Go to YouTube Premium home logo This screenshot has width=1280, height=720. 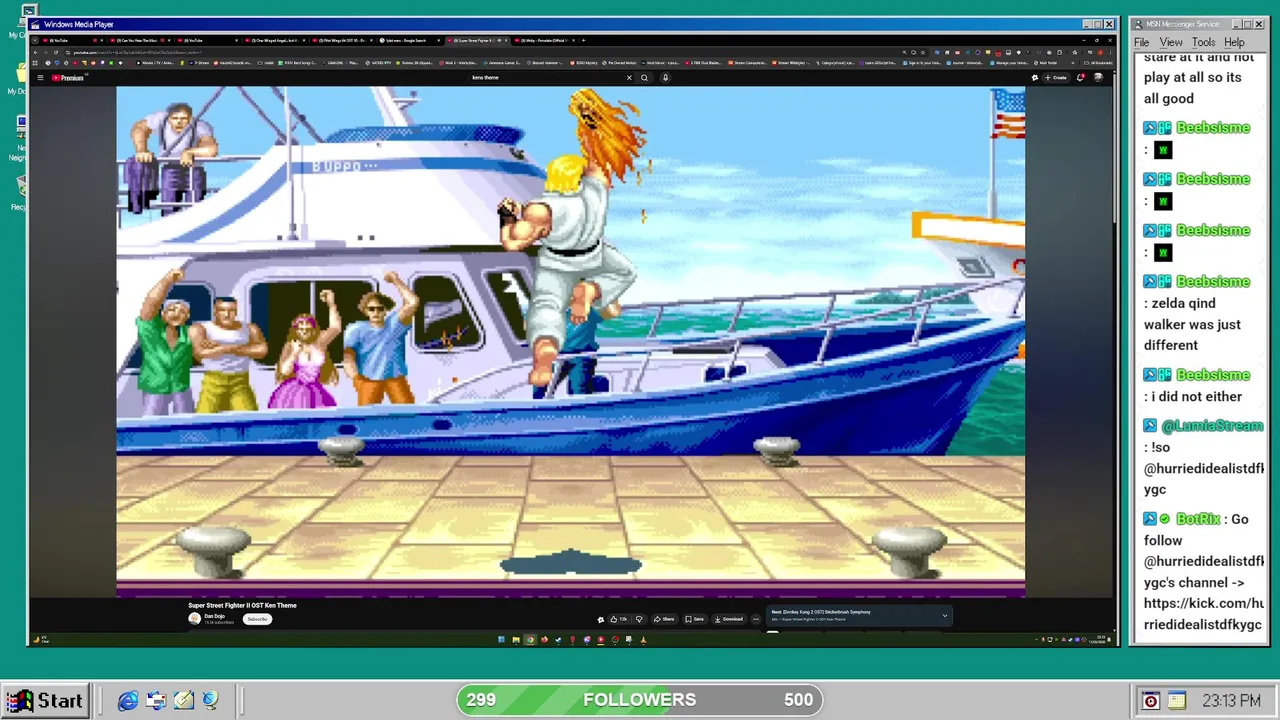tap(69, 77)
